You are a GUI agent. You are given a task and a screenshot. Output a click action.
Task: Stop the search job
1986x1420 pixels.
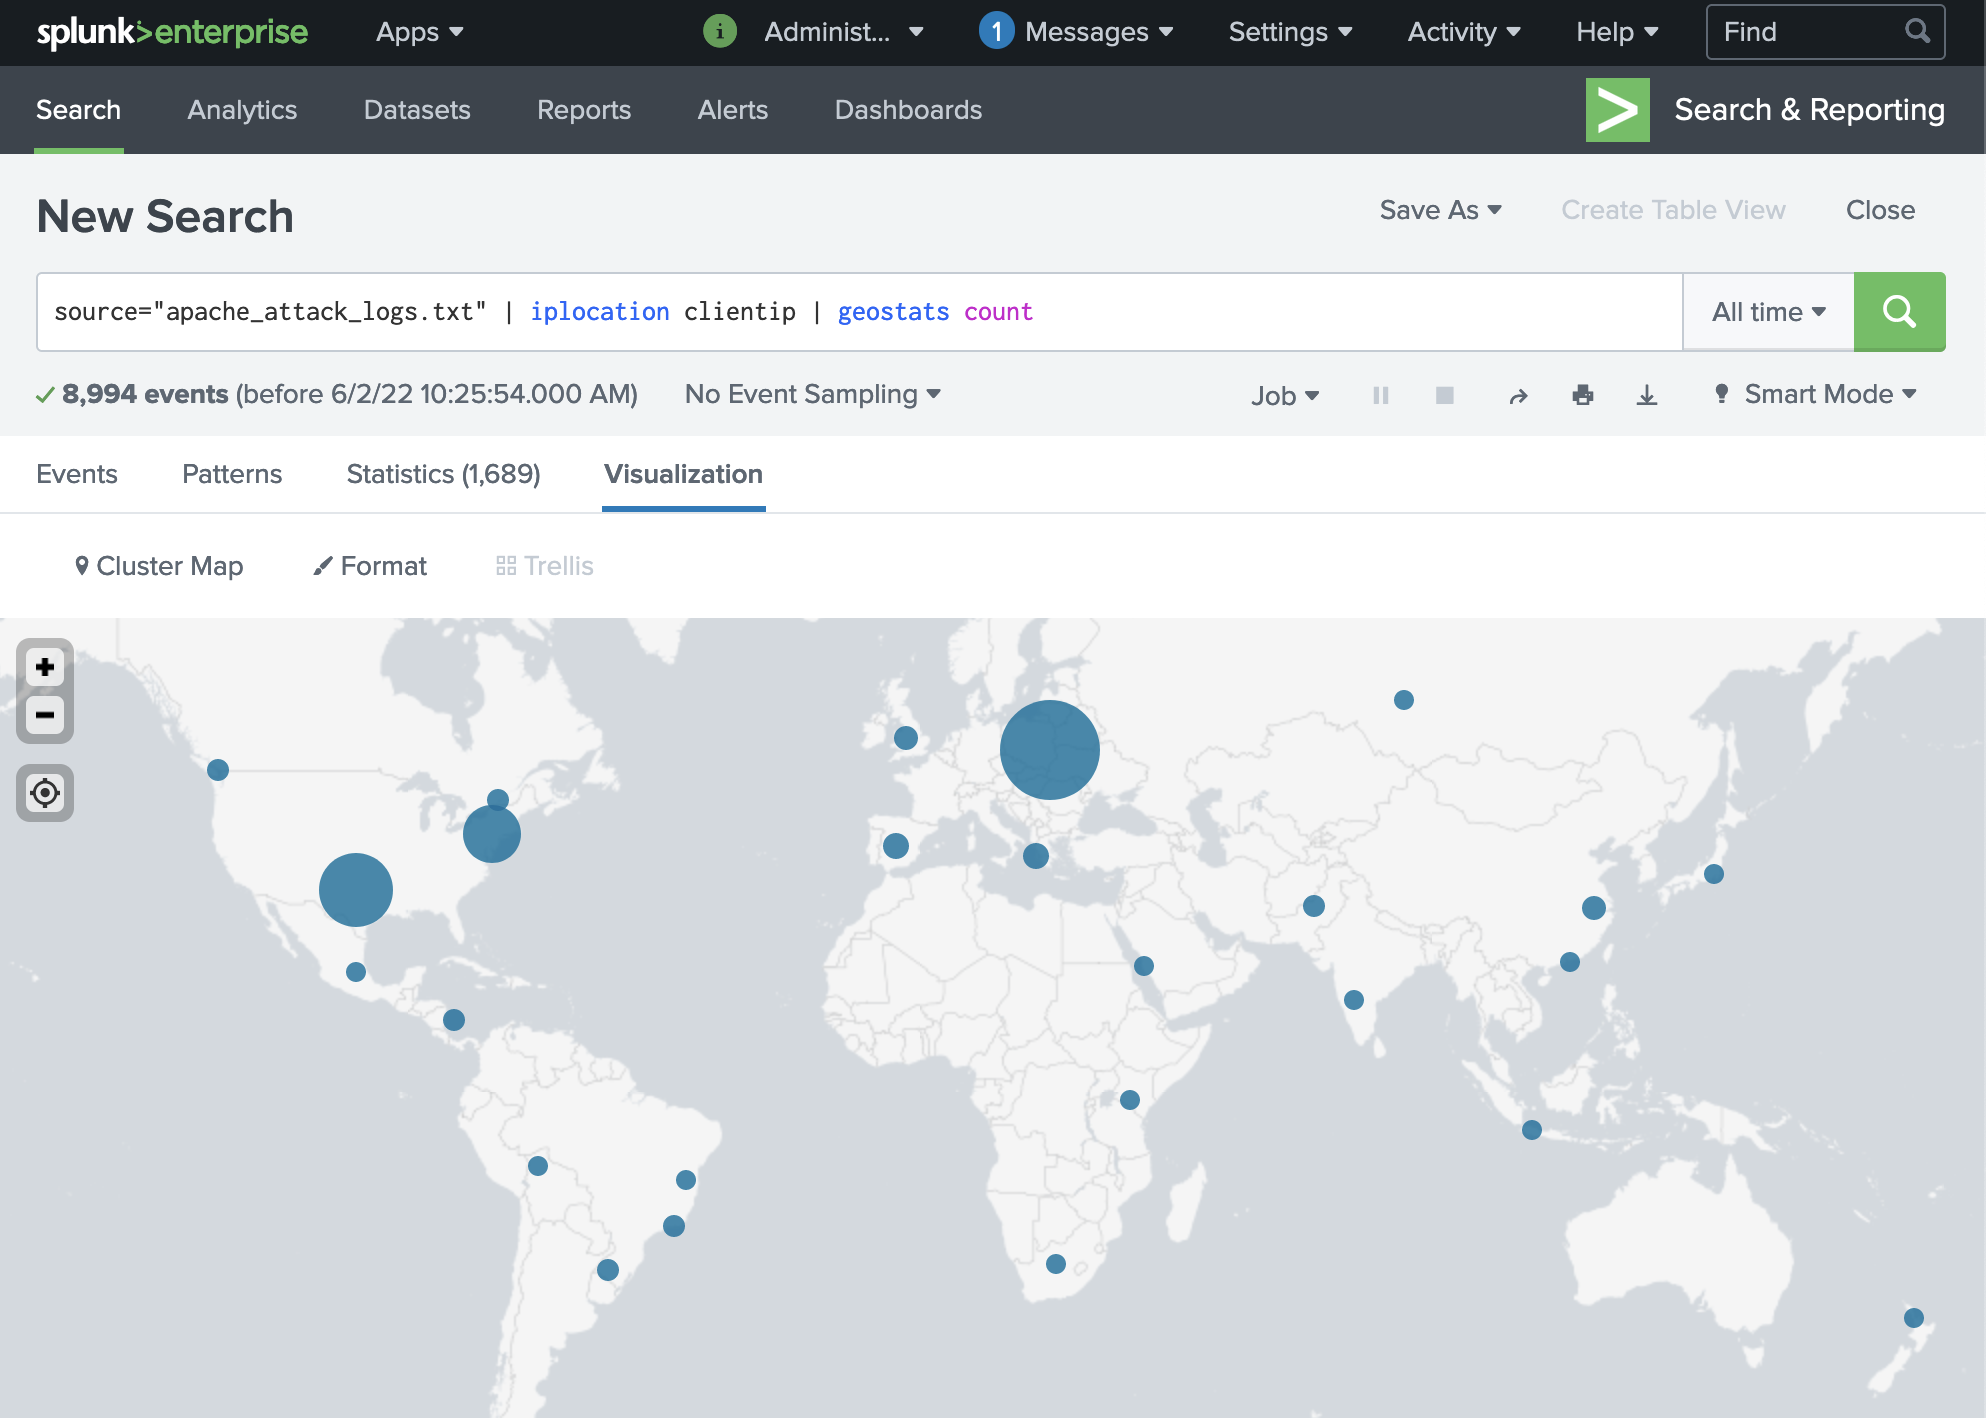coord(1444,395)
